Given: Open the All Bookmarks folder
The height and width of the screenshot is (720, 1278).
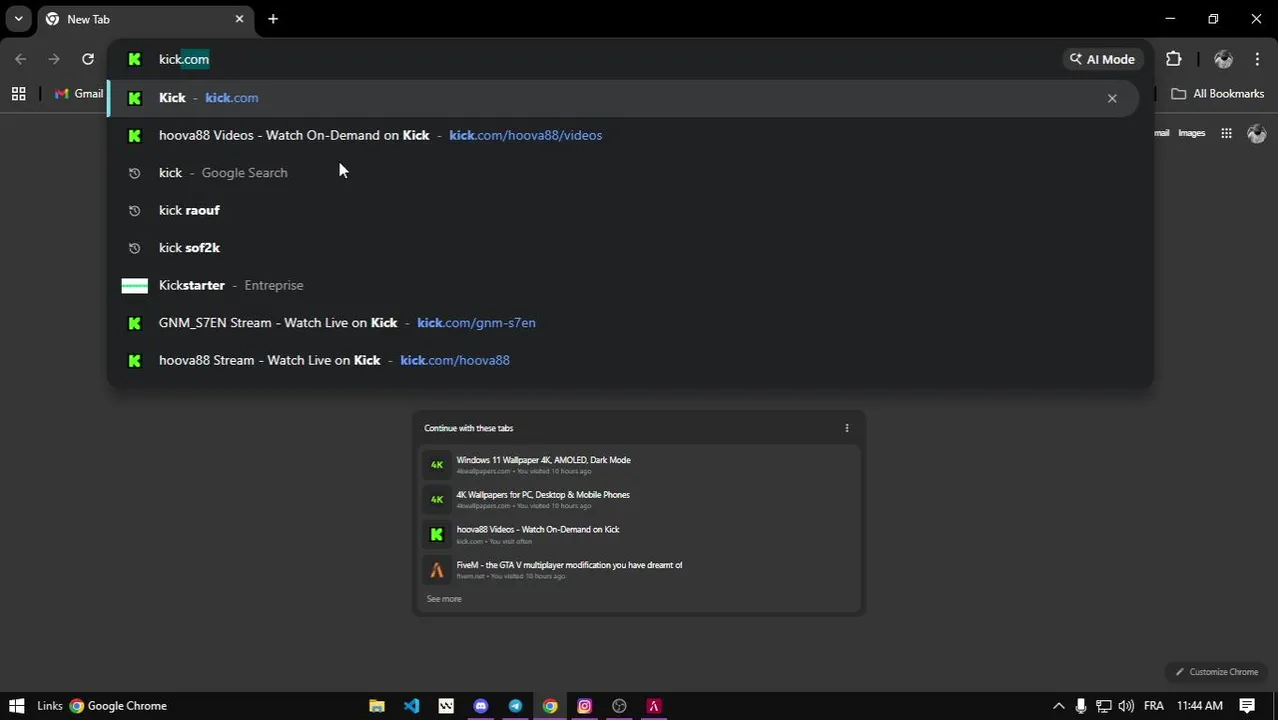Looking at the screenshot, I should click(1218, 94).
